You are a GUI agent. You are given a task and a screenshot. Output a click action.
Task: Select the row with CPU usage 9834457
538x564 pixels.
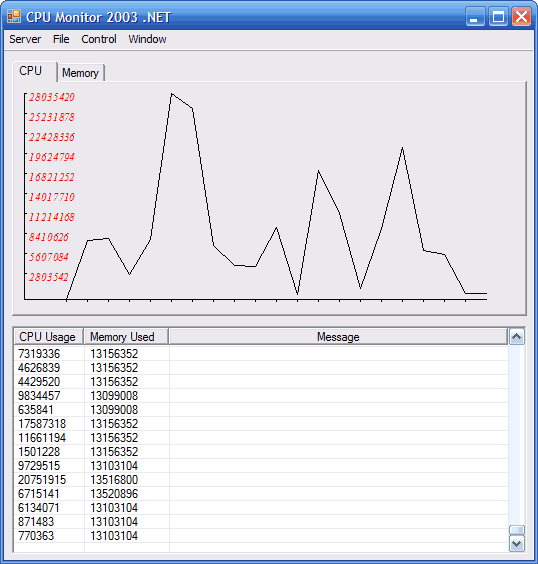pyautogui.click(x=261, y=396)
